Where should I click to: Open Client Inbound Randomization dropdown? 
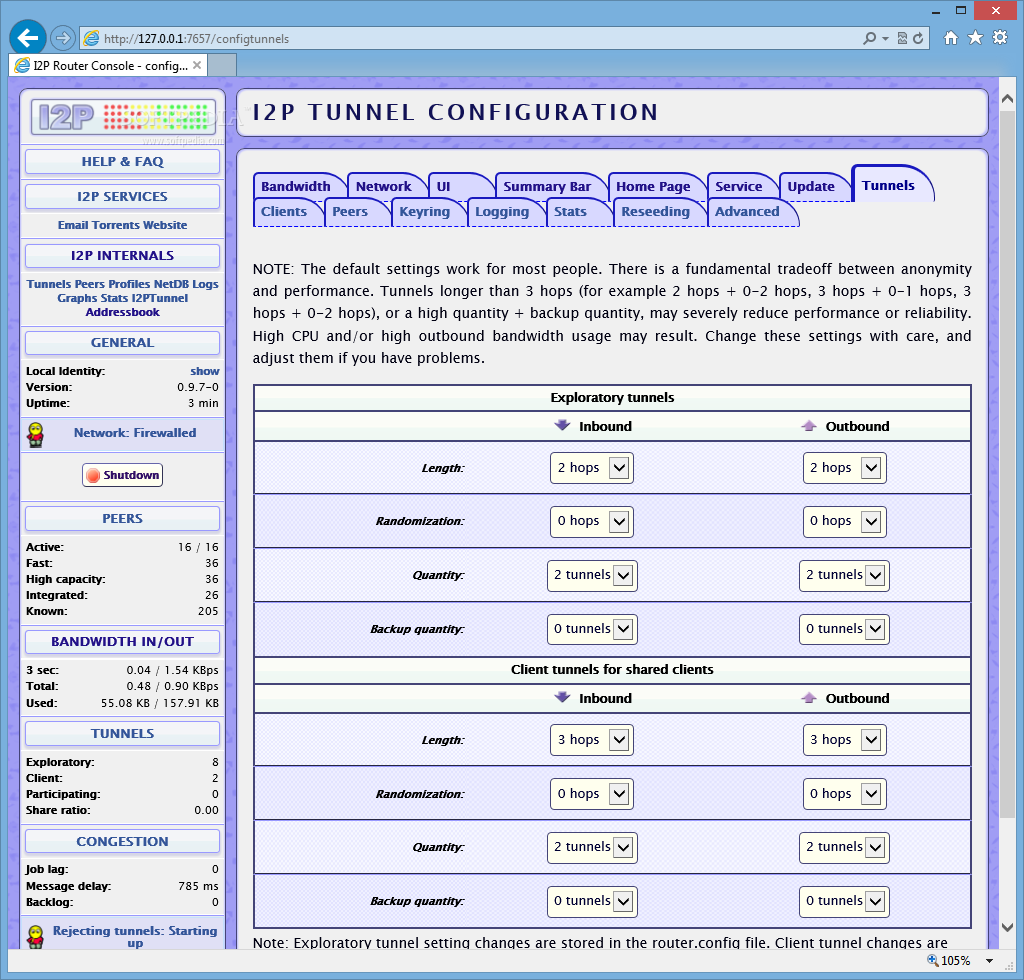coord(592,794)
